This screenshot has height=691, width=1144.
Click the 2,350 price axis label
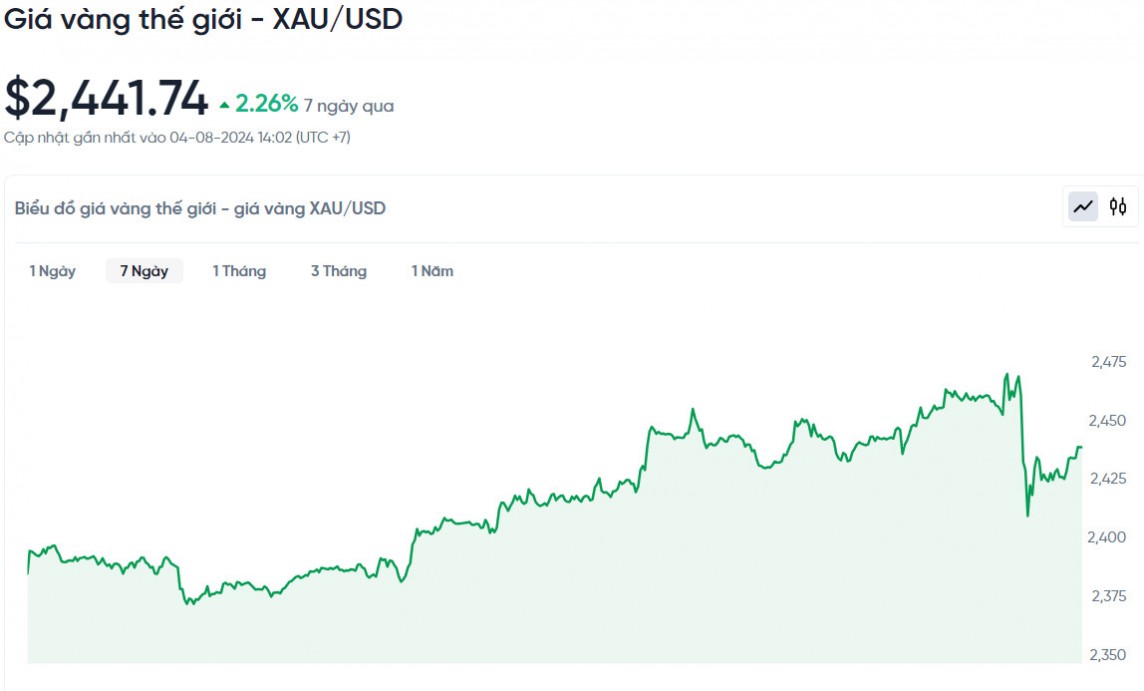coord(1108,655)
